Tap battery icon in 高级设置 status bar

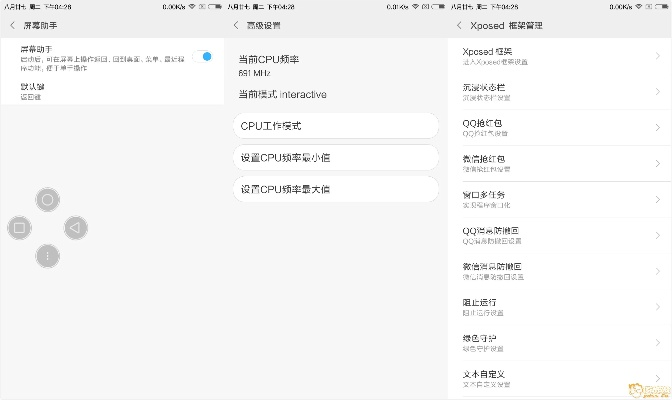tap(438, 6)
